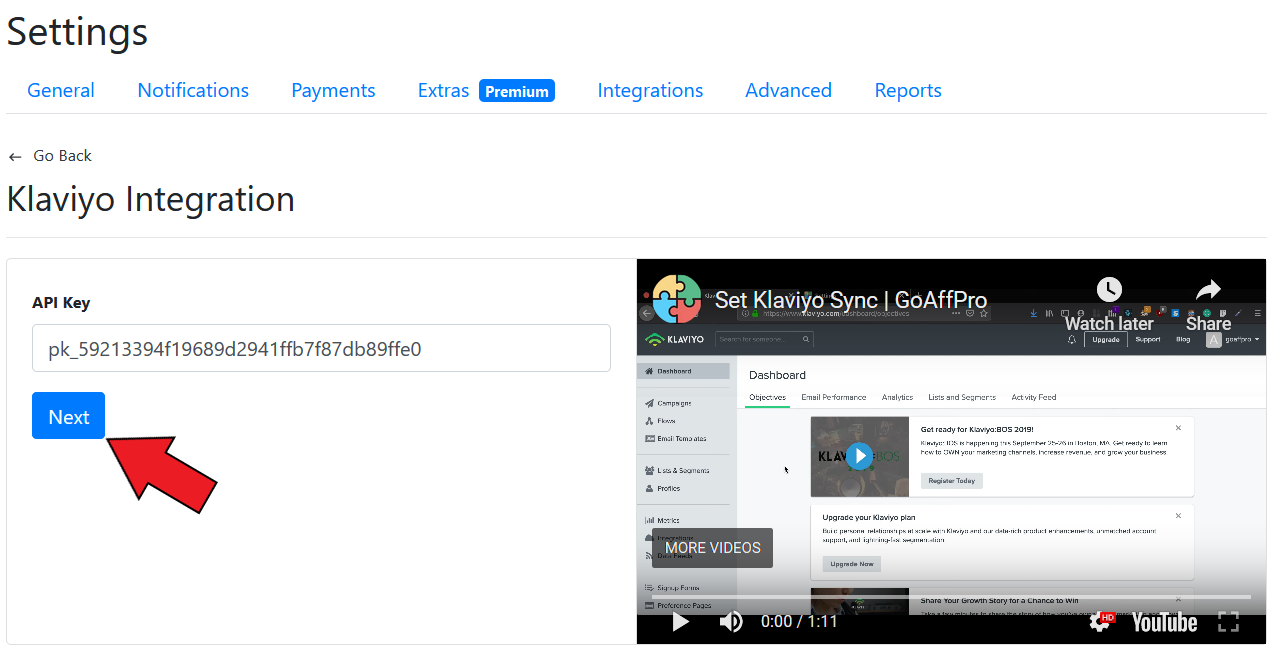
Task: Focus the API Key input field
Action: coord(321,348)
